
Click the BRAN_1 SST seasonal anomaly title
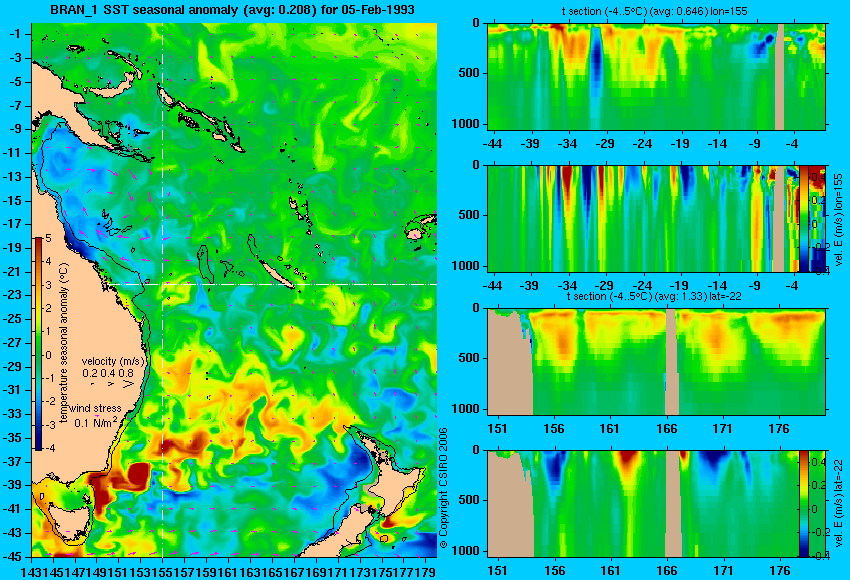tap(233, 9)
